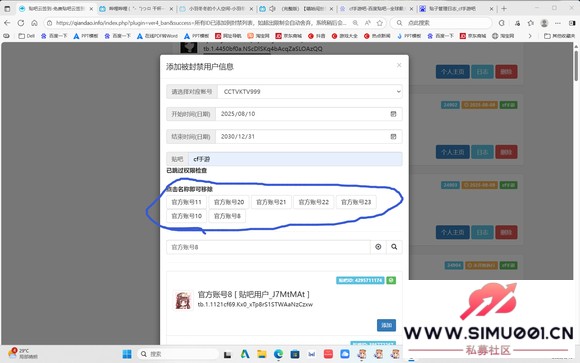Click the blue 添加 button on the user card
Viewport: 580px width, 363px height.
[386, 325]
